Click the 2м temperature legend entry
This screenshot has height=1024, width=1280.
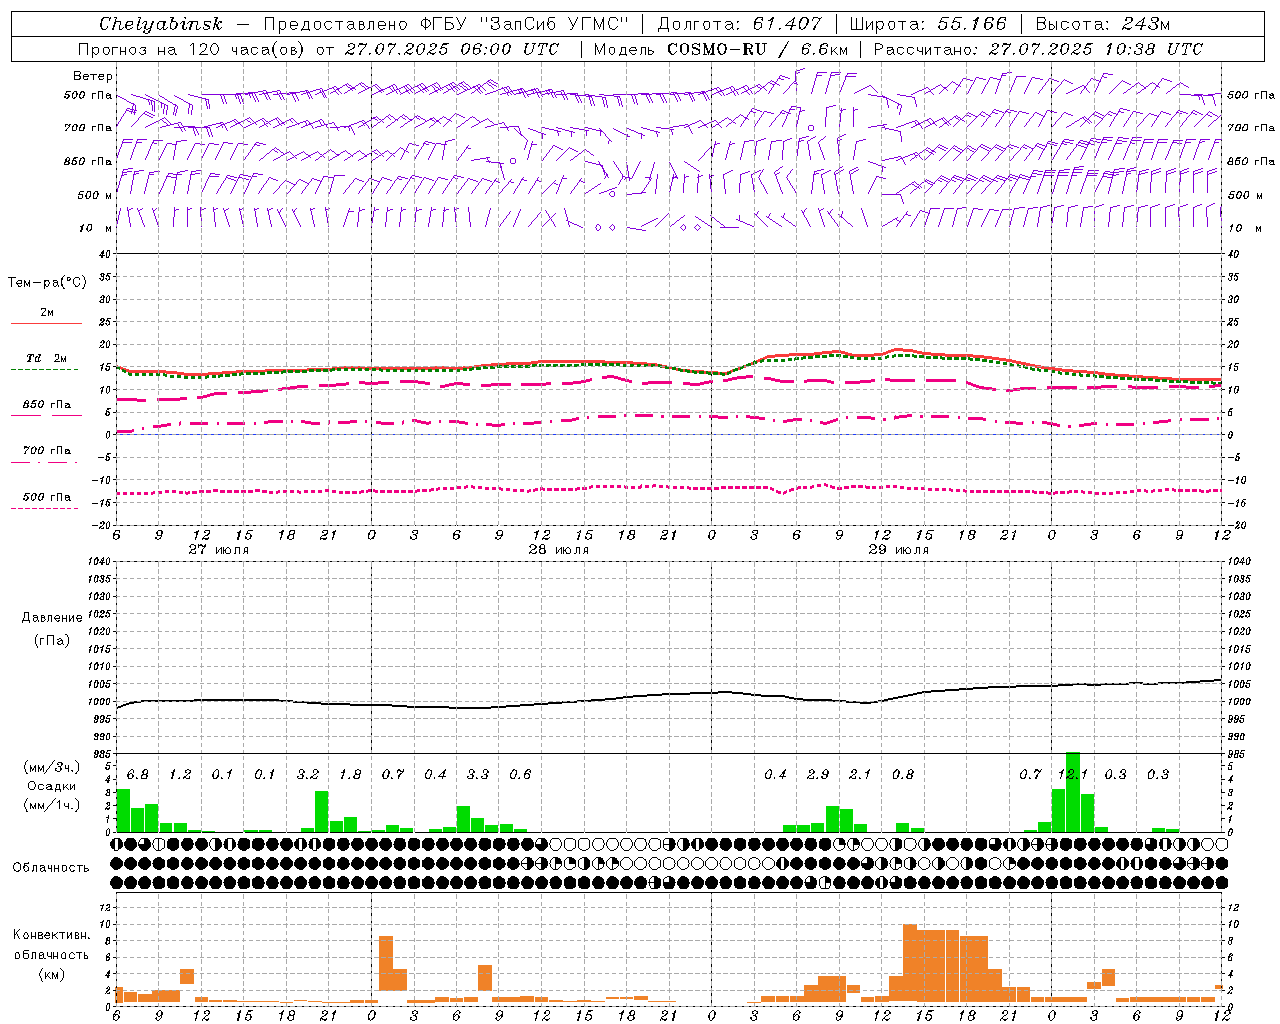click(47, 312)
